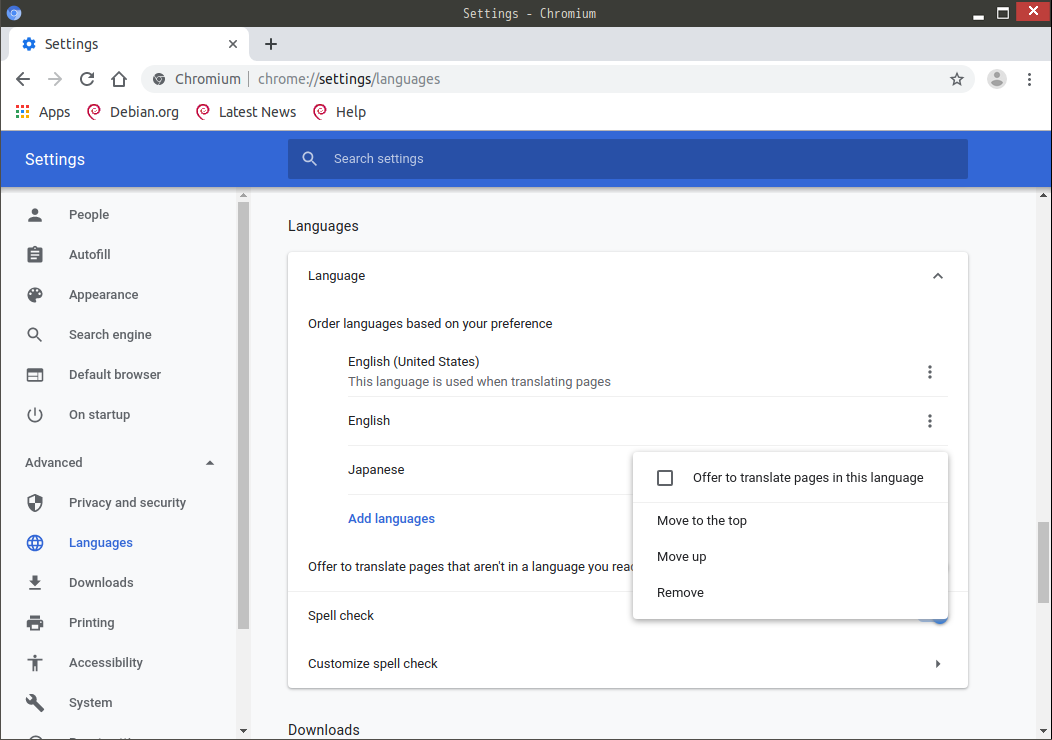Click the forward navigation arrow

click(x=55, y=79)
